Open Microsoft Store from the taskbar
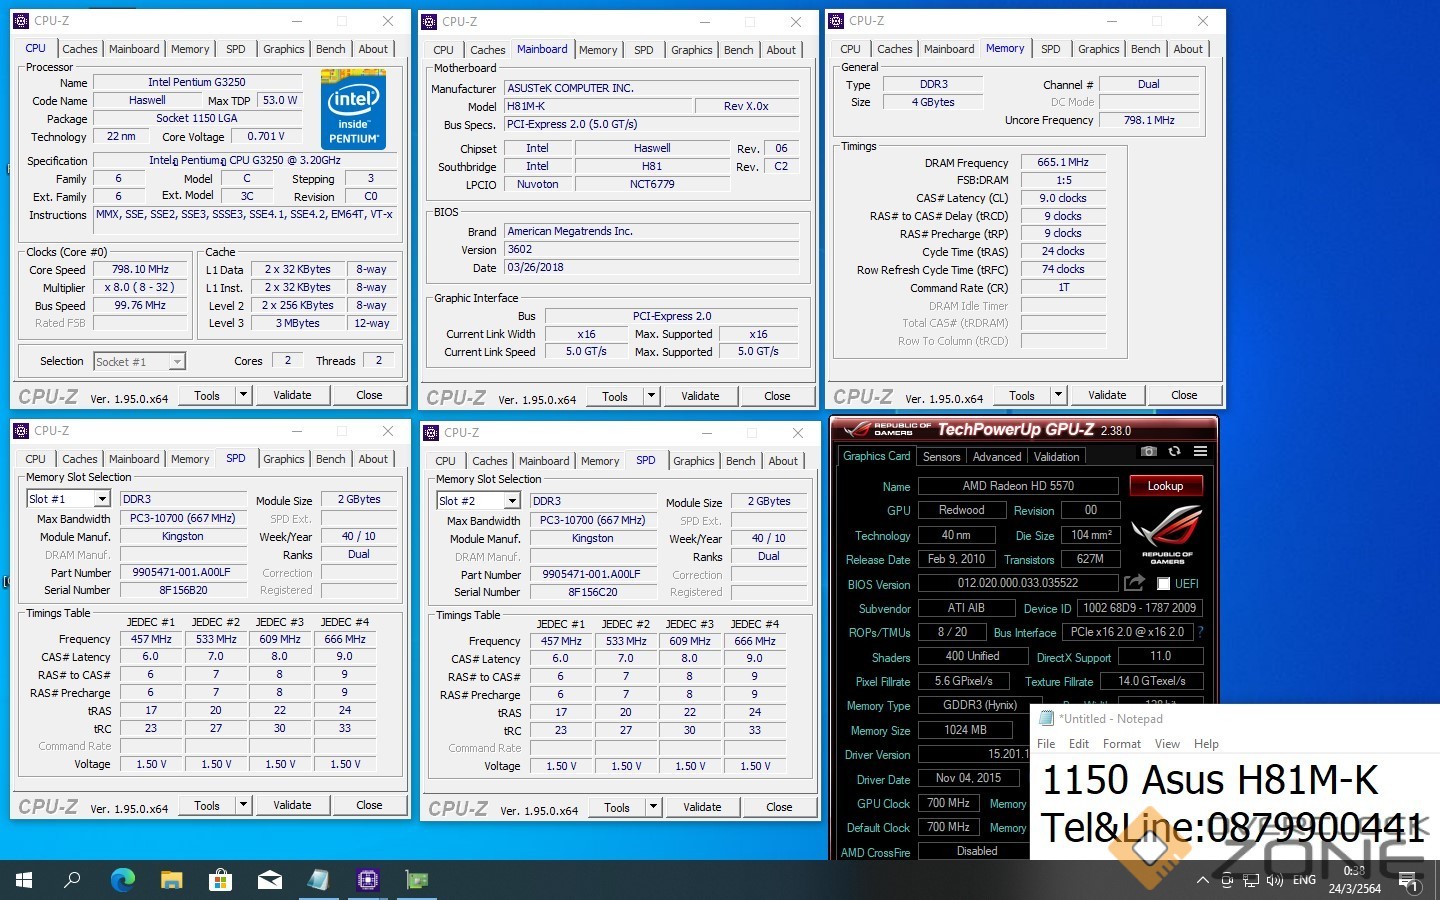The image size is (1440, 900). (x=220, y=880)
